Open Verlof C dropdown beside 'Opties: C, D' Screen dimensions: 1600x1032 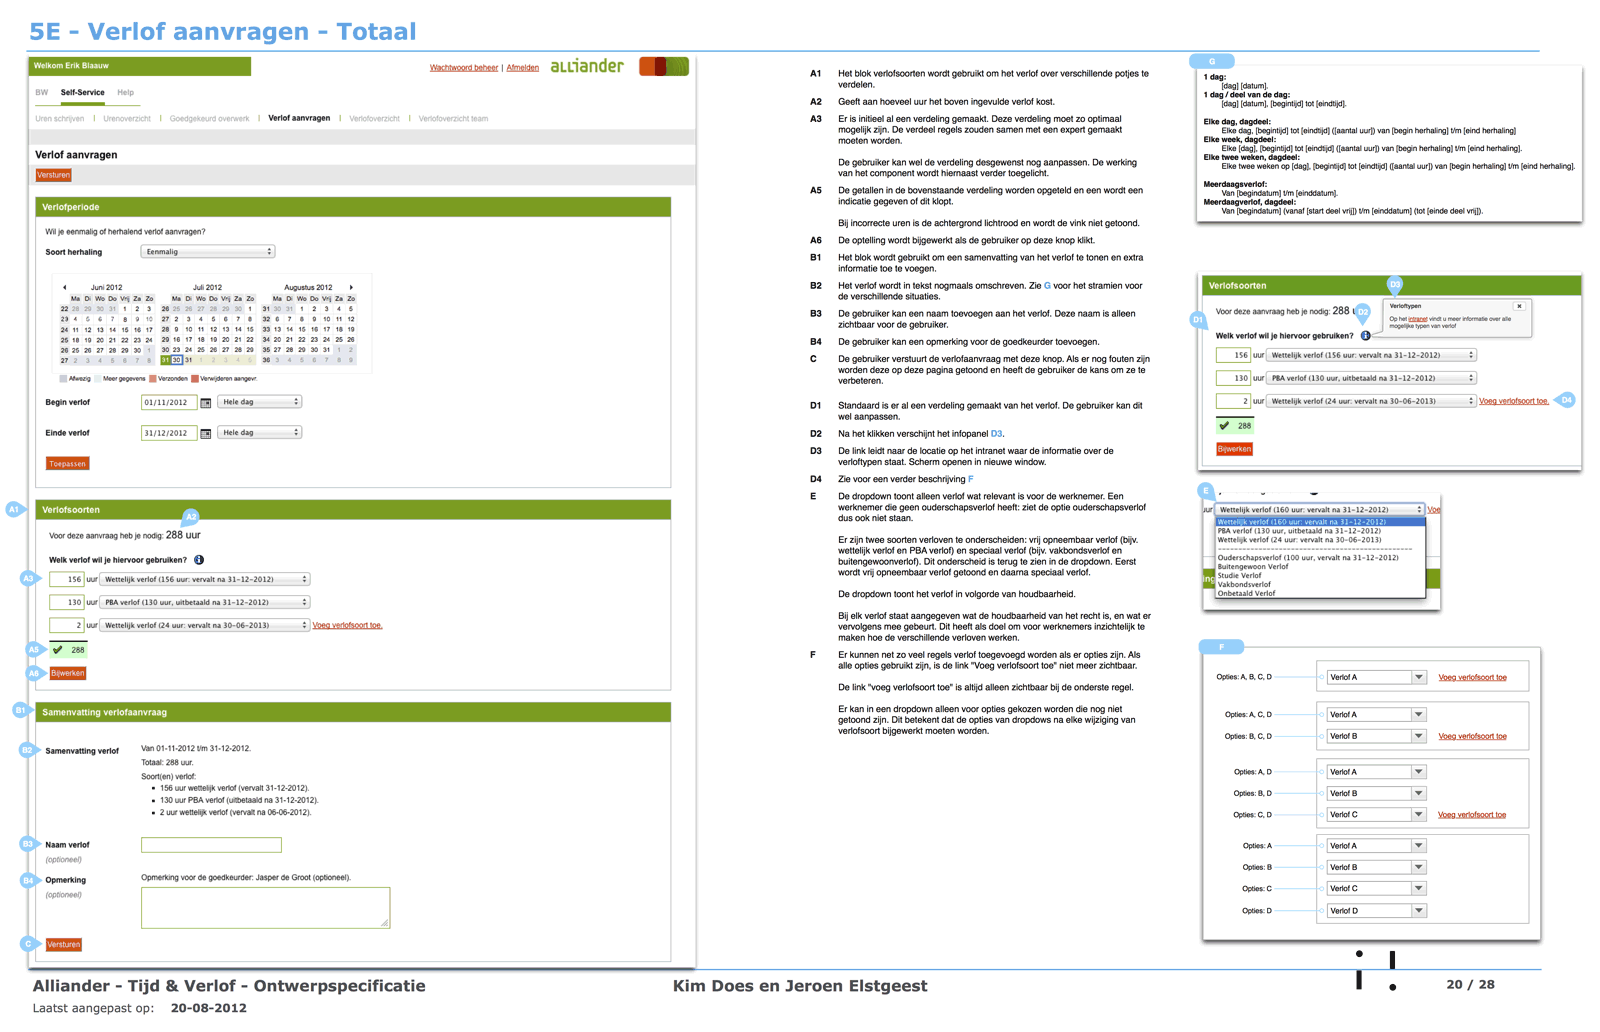click(1375, 815)
